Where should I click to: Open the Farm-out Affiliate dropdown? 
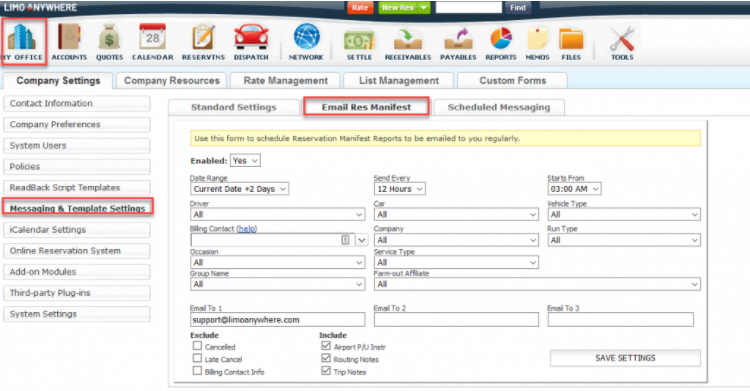pos(537,284)
